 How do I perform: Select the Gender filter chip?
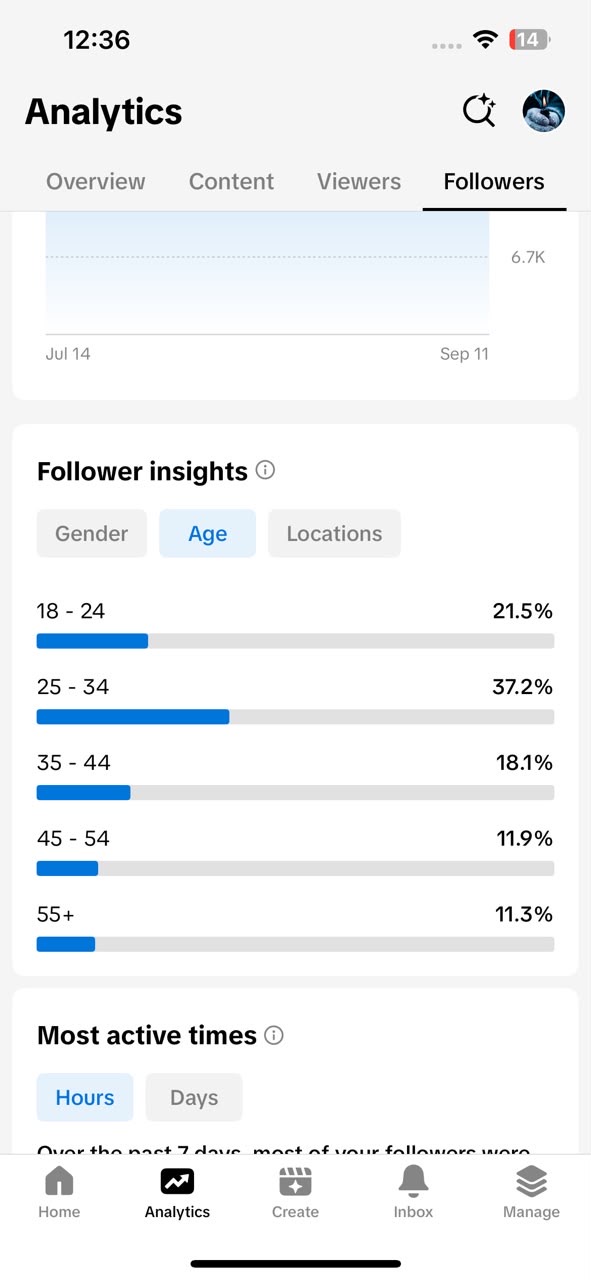[92, 533]
